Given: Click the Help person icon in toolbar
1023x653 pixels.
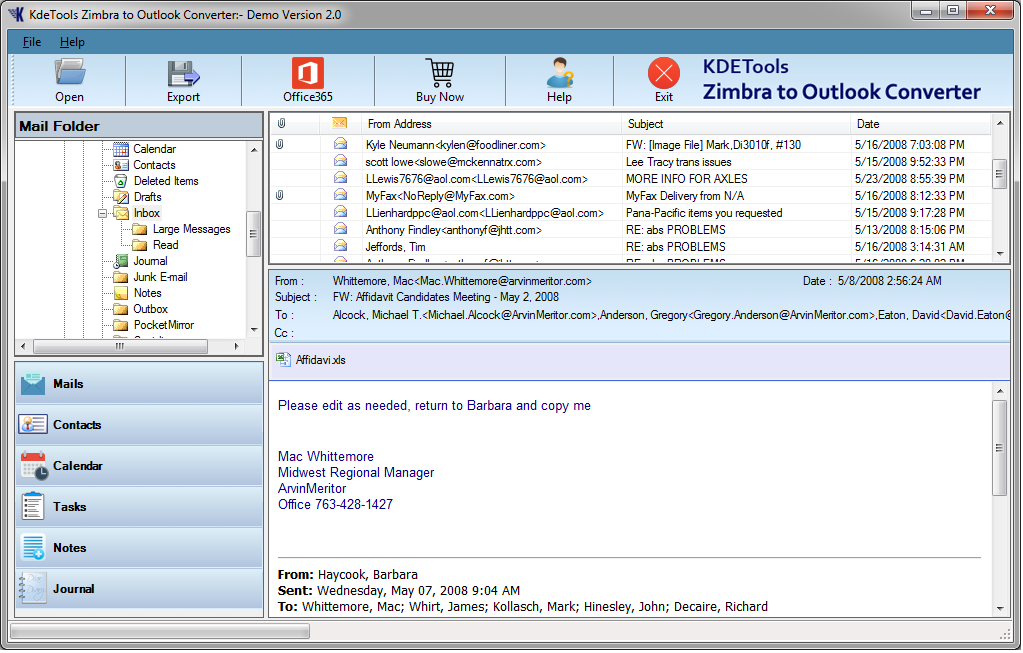Looking at the screenshot, I should (559, 73).
